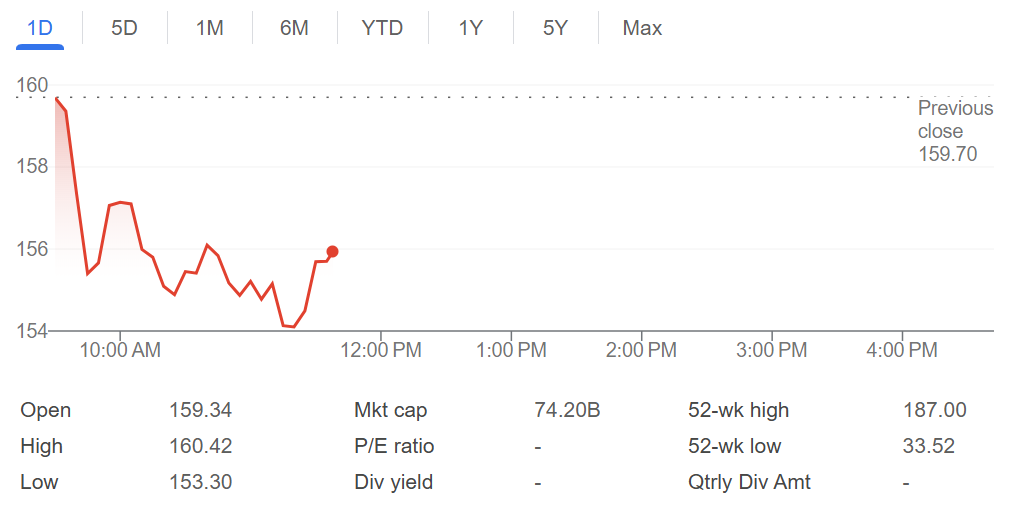Switch to the 5D tab
The image size is (1023, 518).
coord(124,28)
